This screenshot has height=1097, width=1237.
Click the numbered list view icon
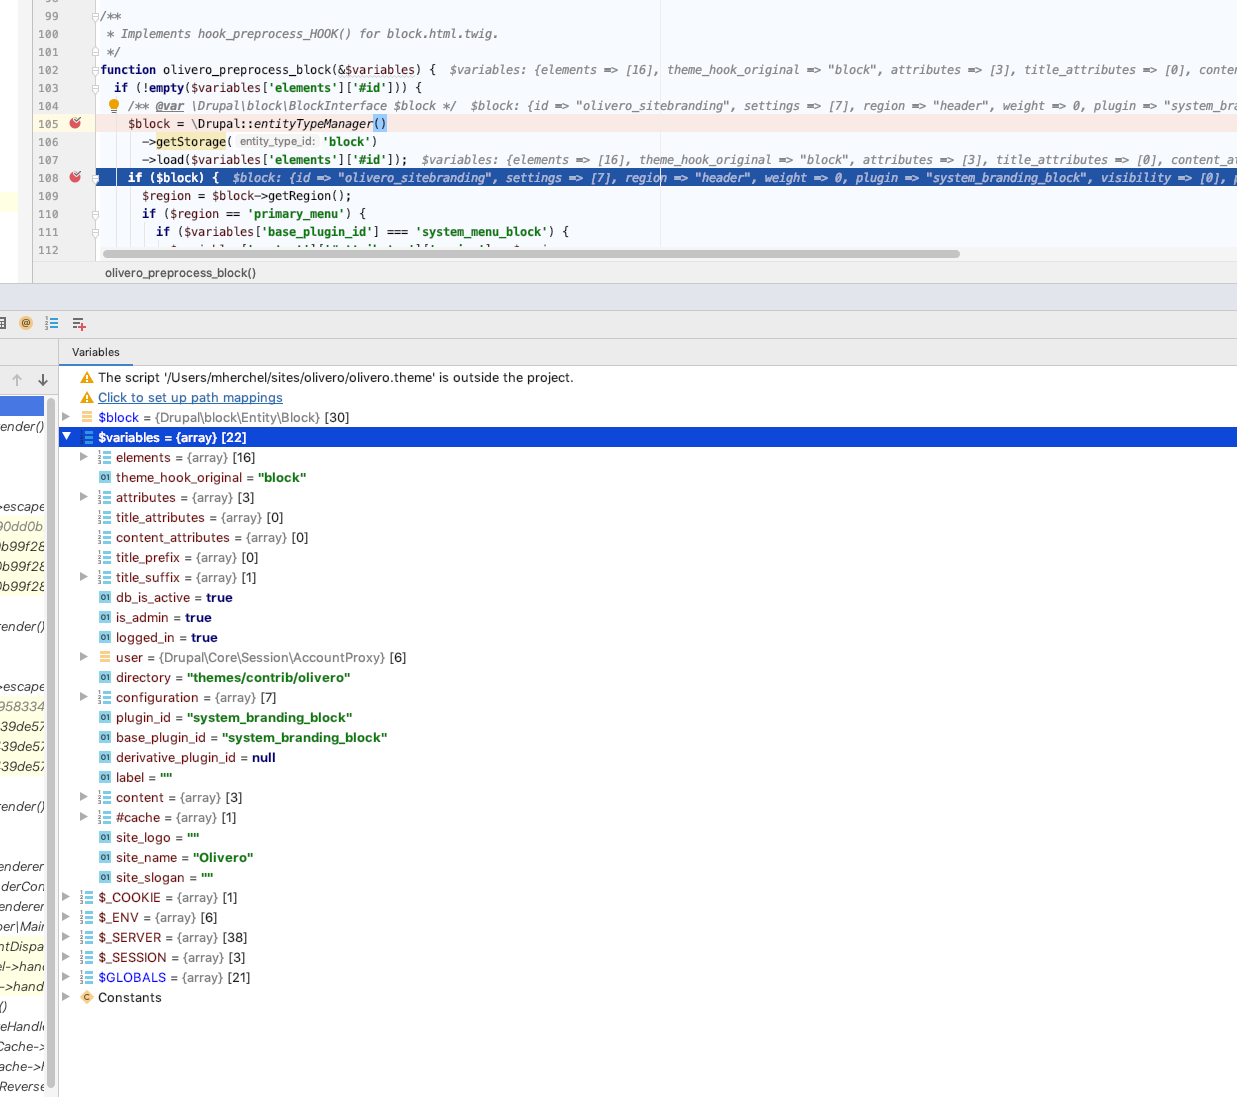pos(51,323)
